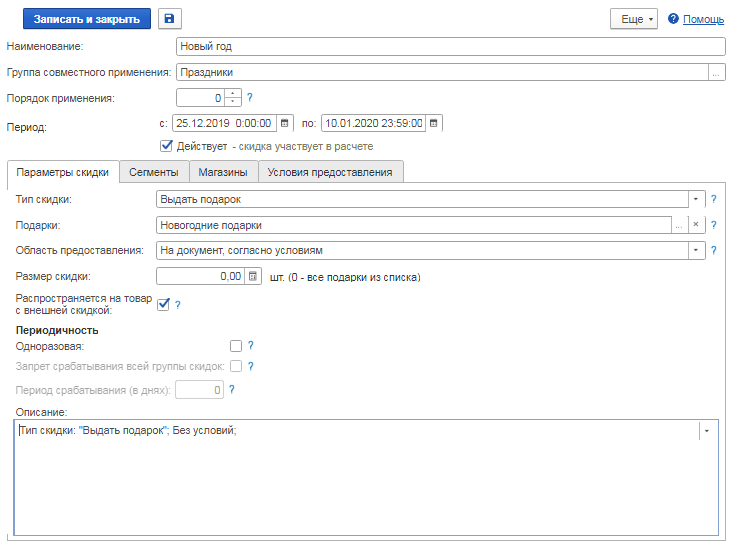Screen dimensions: 730x547
Task: Expand the Описание field dropdown arrow
Action: click(707, 431)
